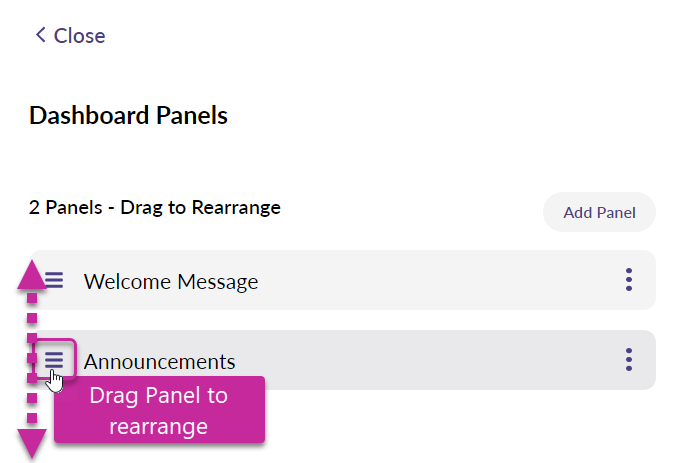Open the Welcome Message three-dot menu
This screenshot has width=680, height=463.
(628, 280)
